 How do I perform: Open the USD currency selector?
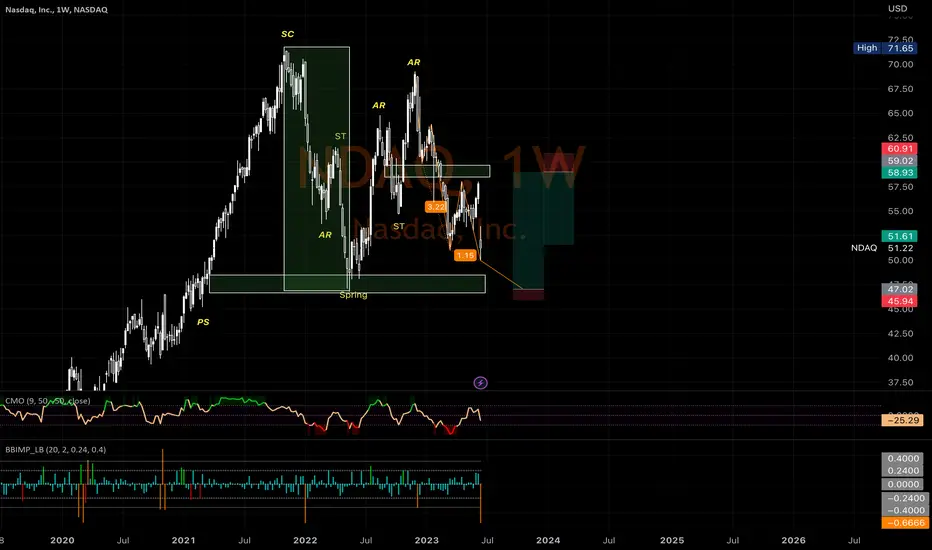898,8
